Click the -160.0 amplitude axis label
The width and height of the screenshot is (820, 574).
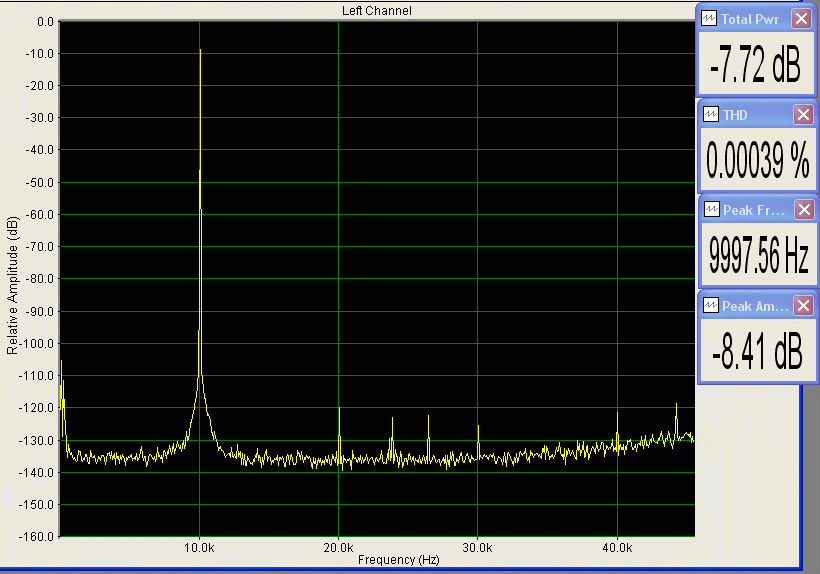tap(37, 537)
